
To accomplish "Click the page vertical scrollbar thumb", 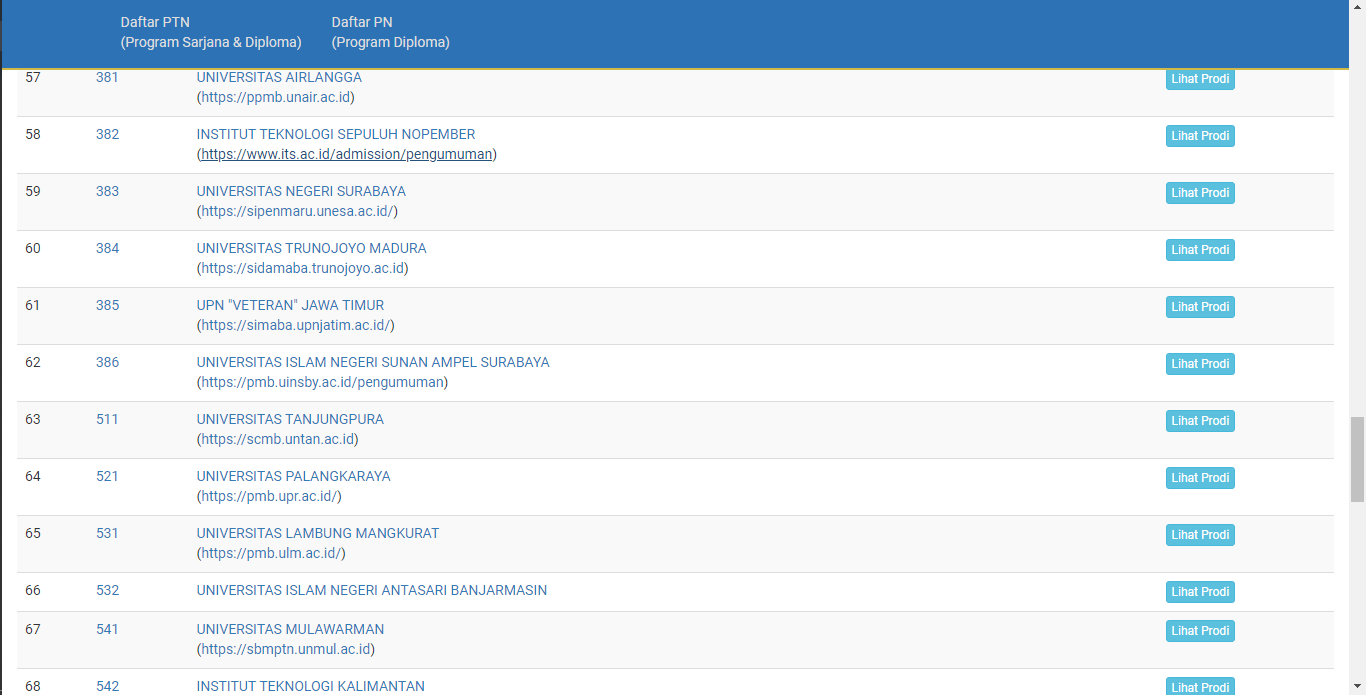I will [1357, 459].
